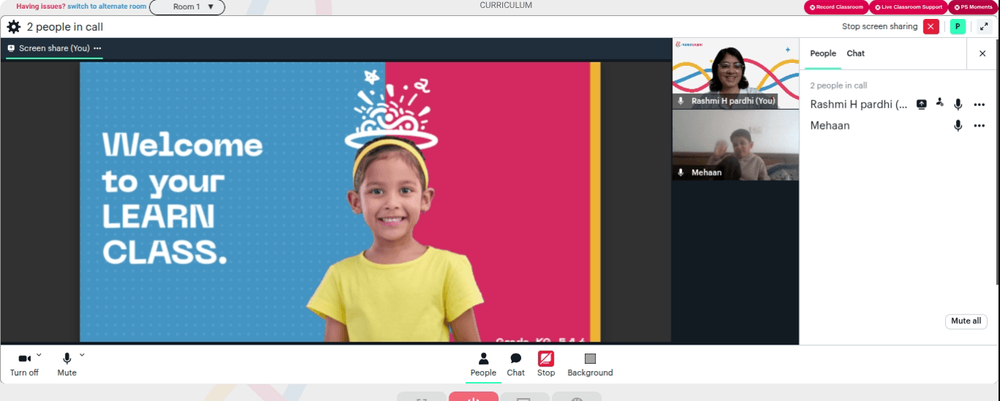1000x401 pixels.
Task: Select the People tab in side panel
Action: [823, 54]
